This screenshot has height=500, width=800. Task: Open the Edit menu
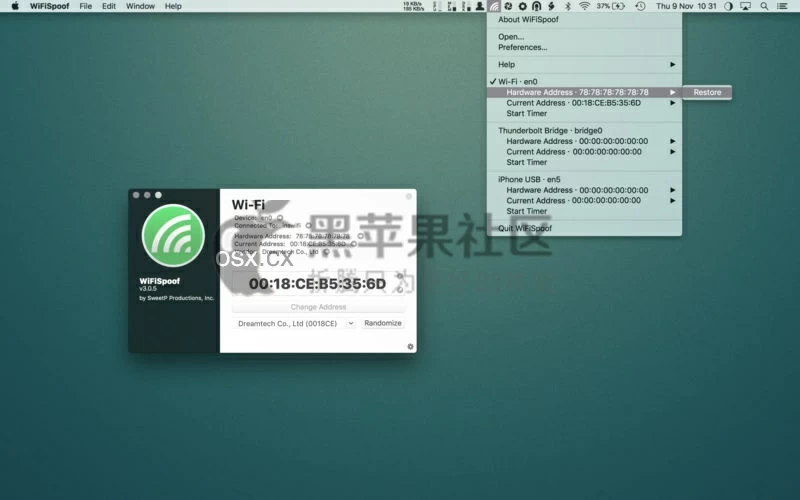(x=109, y=6)
